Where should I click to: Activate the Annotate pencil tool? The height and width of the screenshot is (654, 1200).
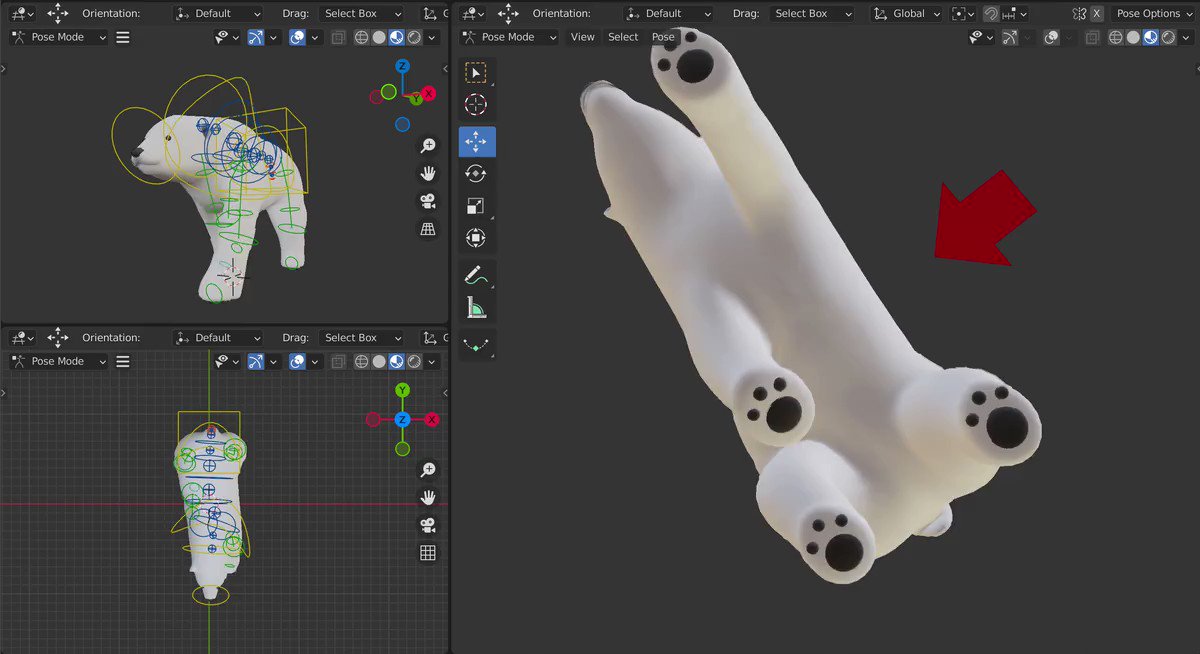click(x=476, y=275)
